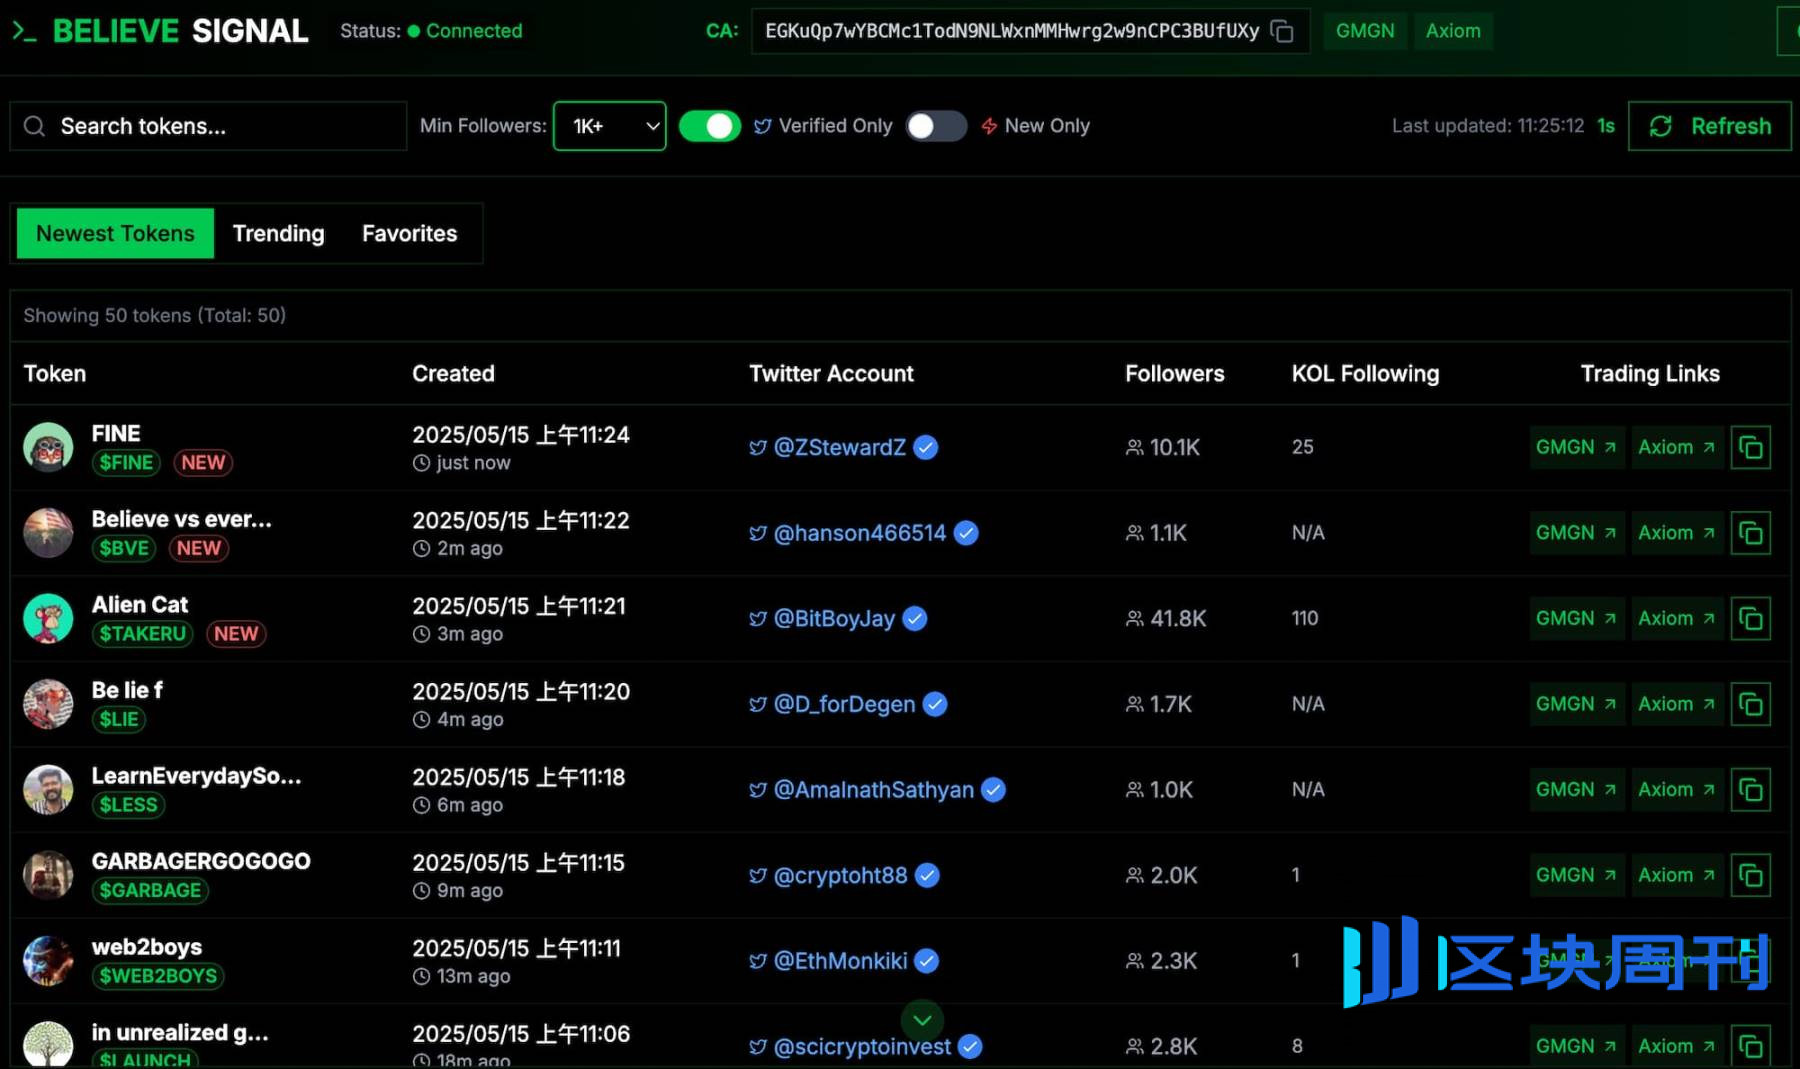1800x1069 pixels.
Task: Click the $FINE ticker badge
Action: [126, 463]
